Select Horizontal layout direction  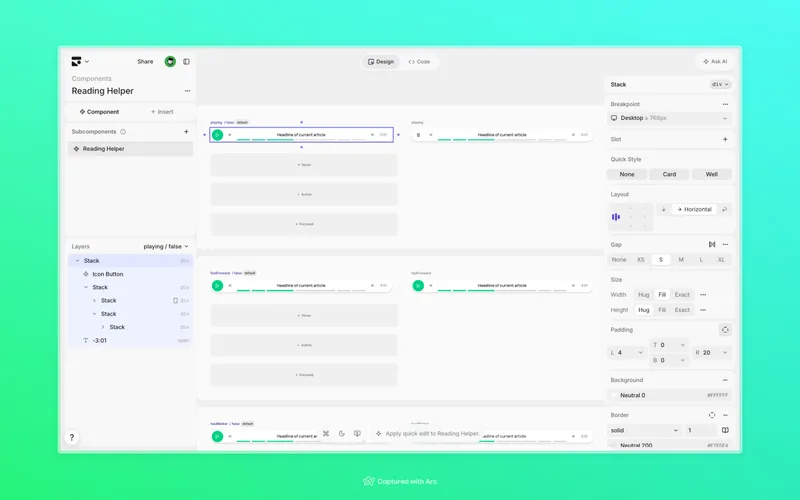tap(694, 209)
